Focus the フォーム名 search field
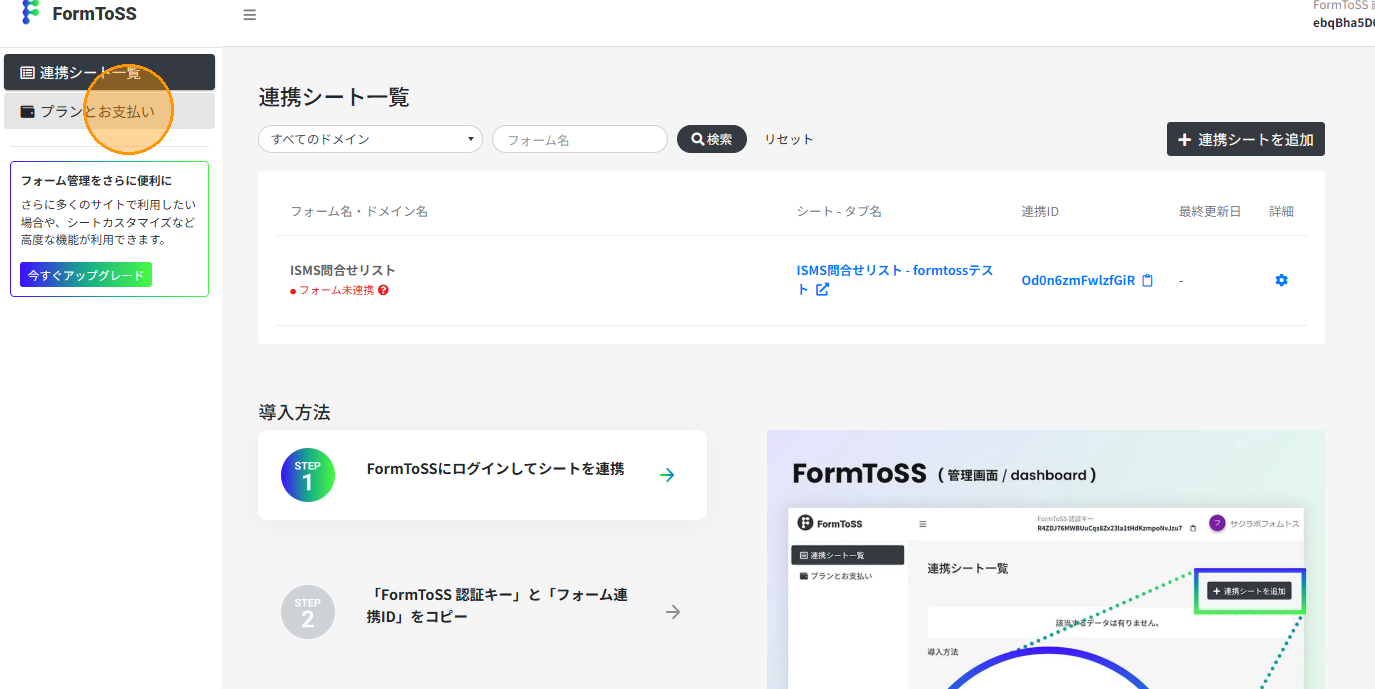 [x=580, y=139]
